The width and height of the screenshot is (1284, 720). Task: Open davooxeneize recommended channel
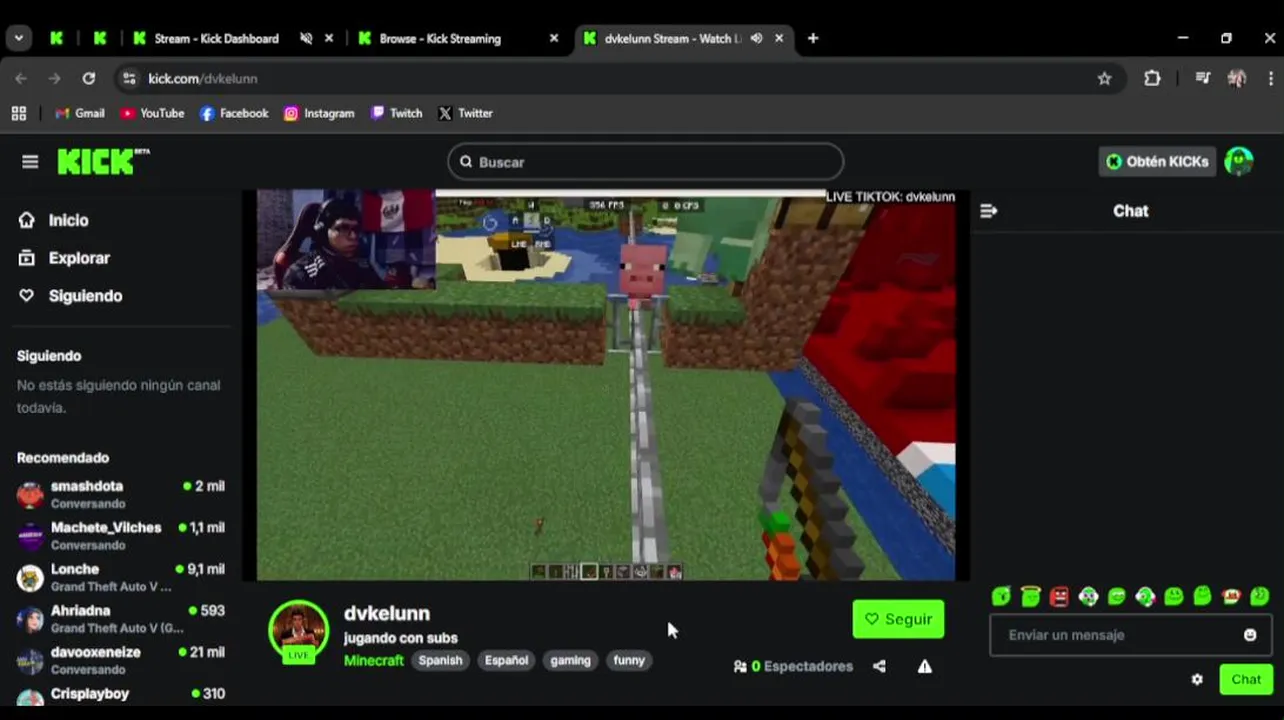[x=121, y=660]
